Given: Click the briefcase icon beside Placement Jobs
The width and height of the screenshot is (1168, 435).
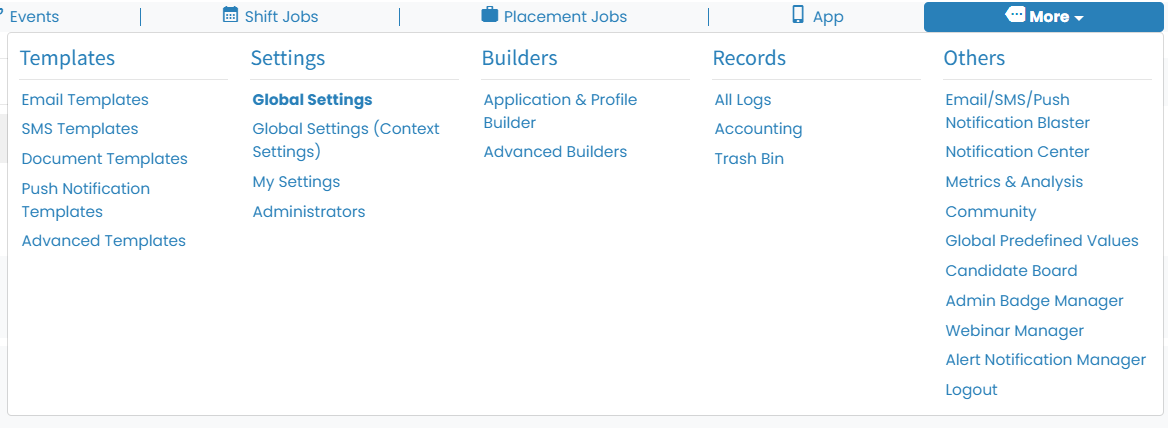Looking at the screenshot, I should [x=489, y=15].
